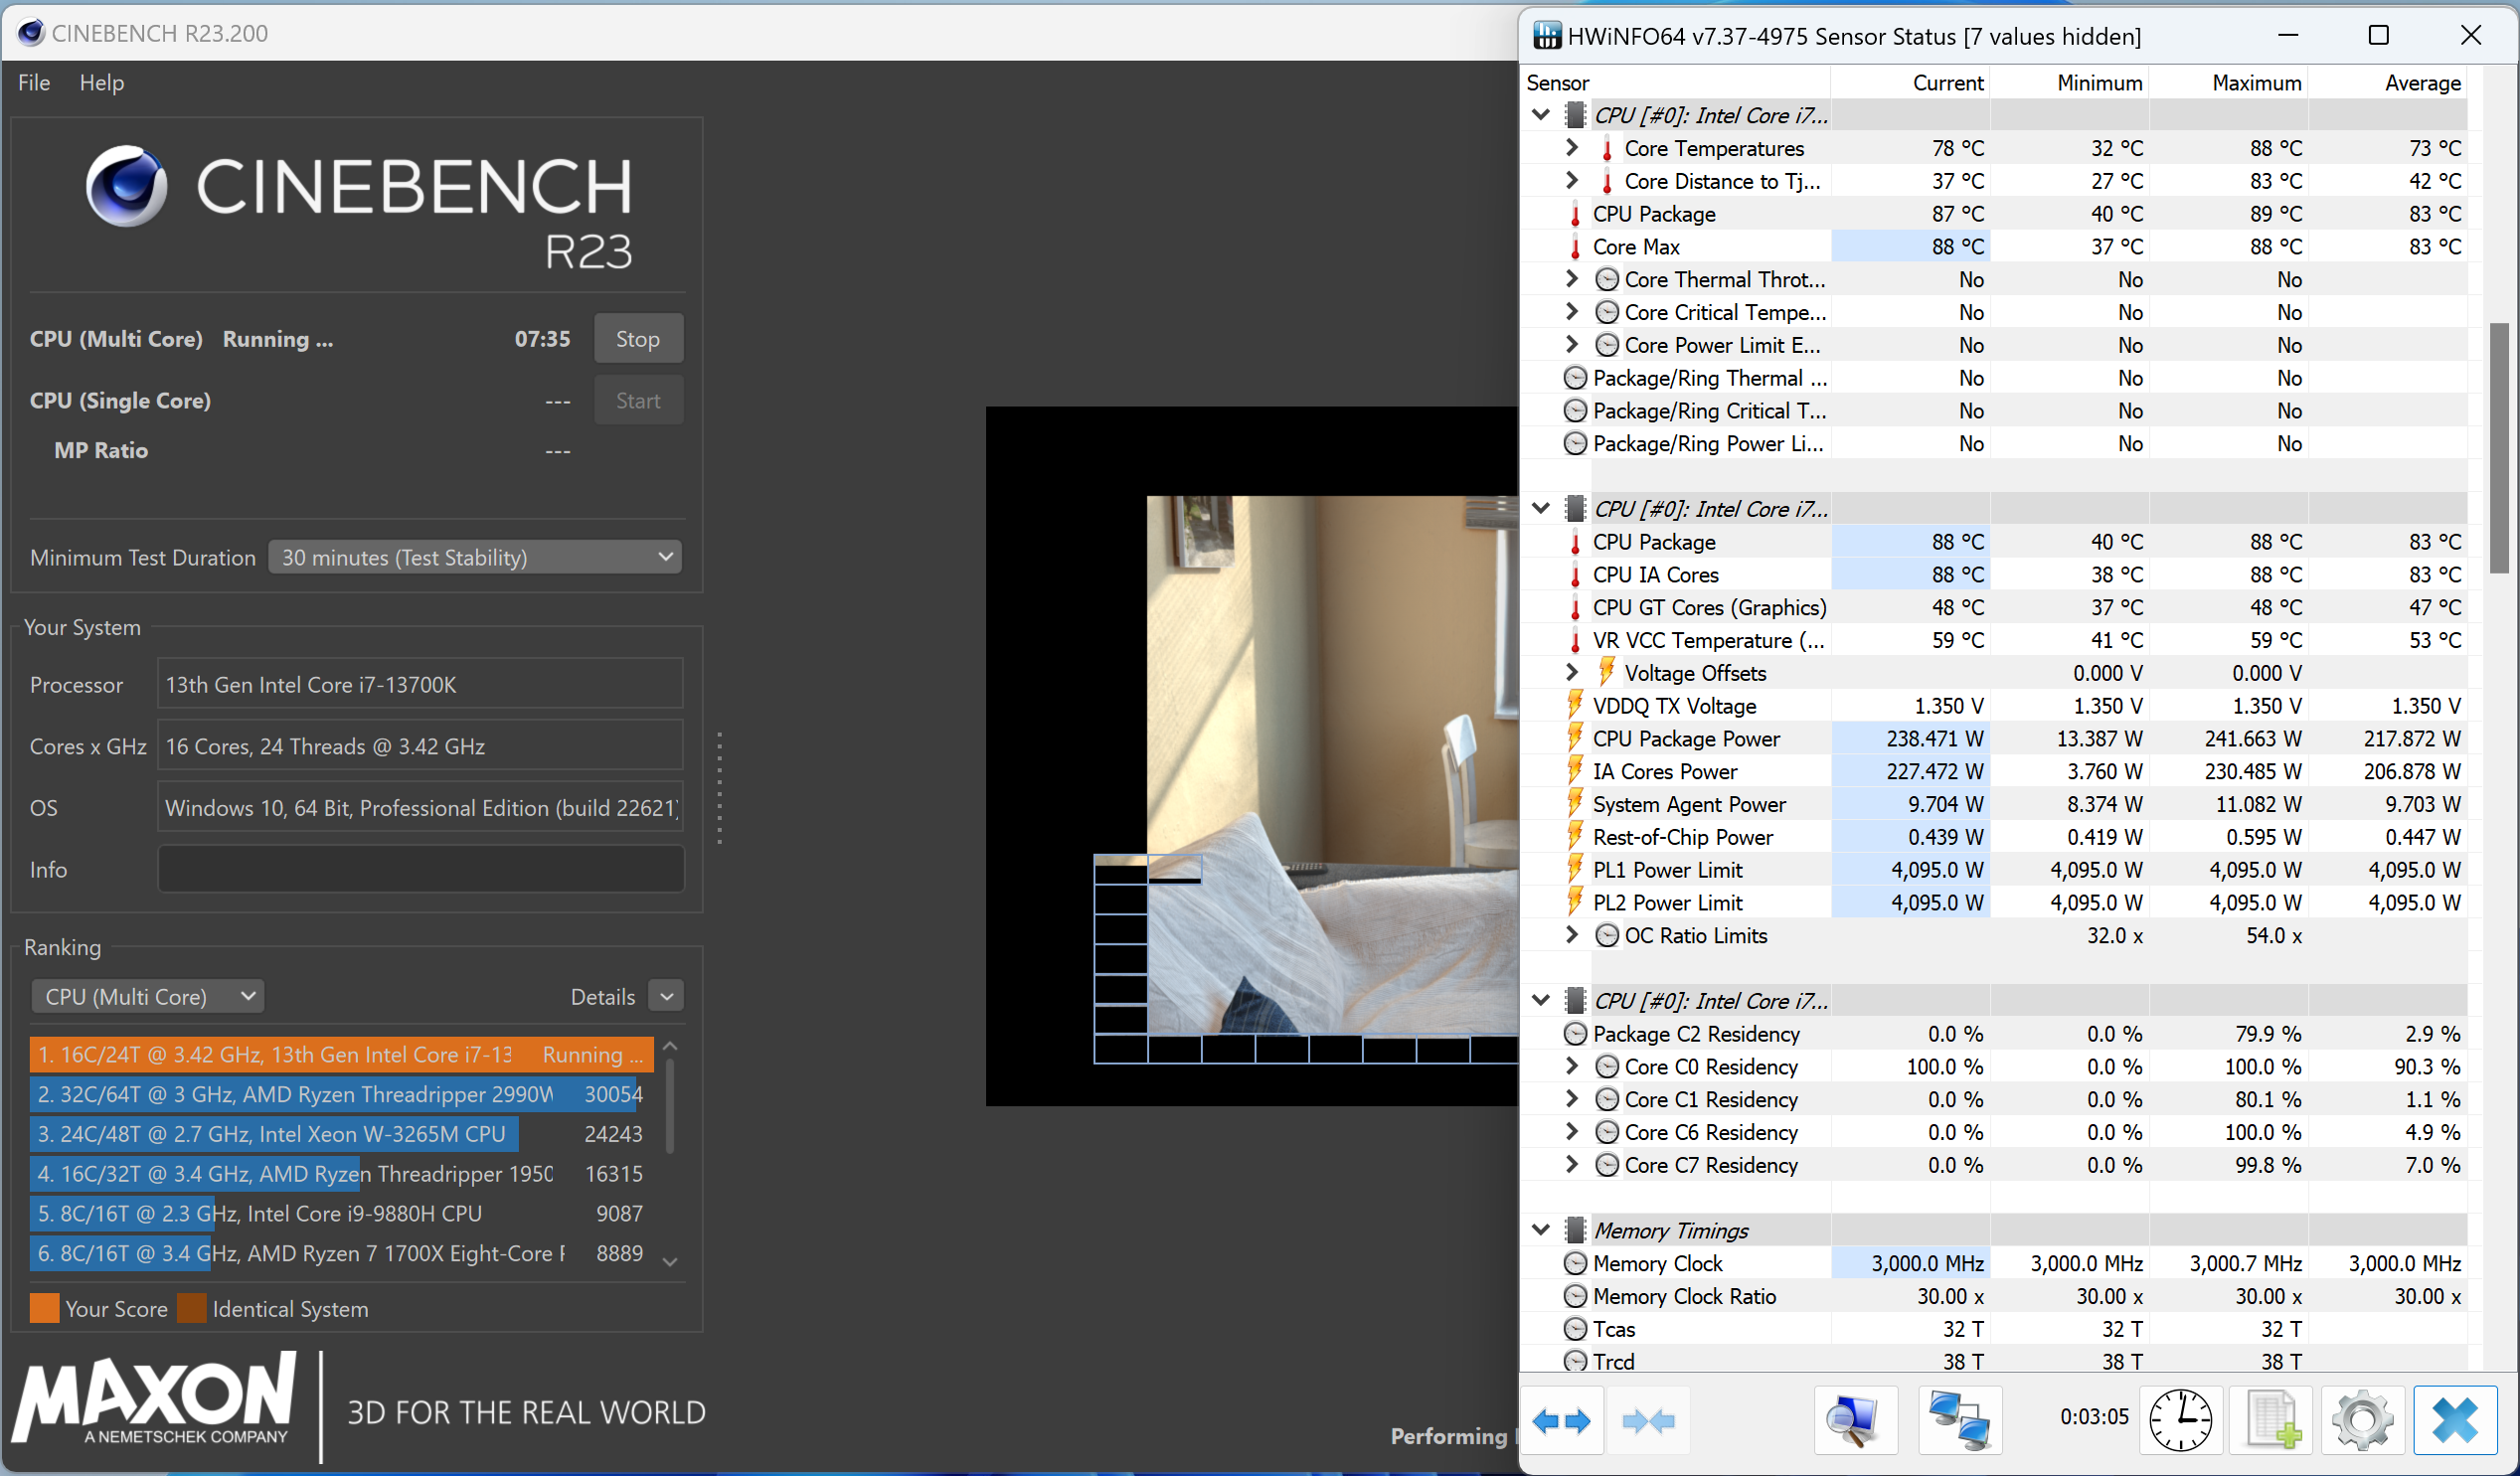
Task: Click the Processor field showing i7-13700K
Action: coord(420,685)
